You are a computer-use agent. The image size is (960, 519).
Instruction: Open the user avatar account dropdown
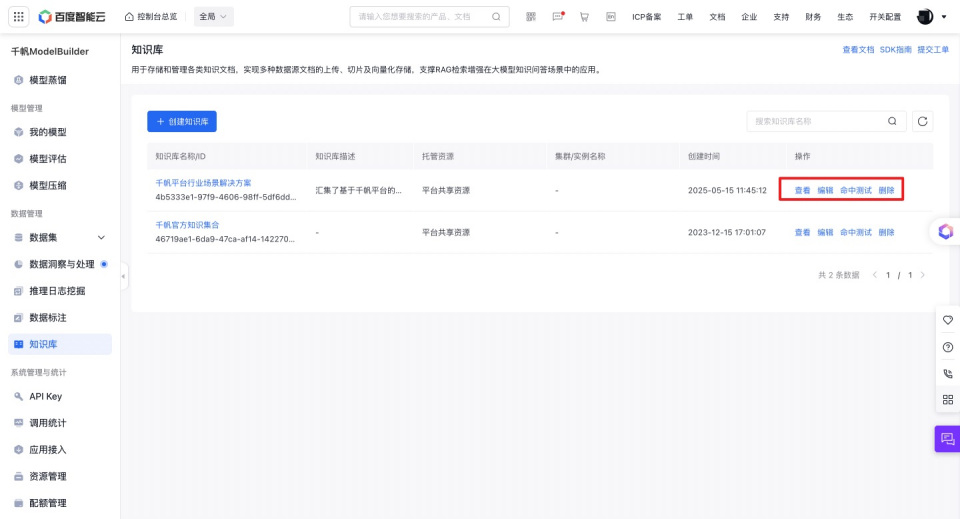pyautogui.click(x=931, y=17)
